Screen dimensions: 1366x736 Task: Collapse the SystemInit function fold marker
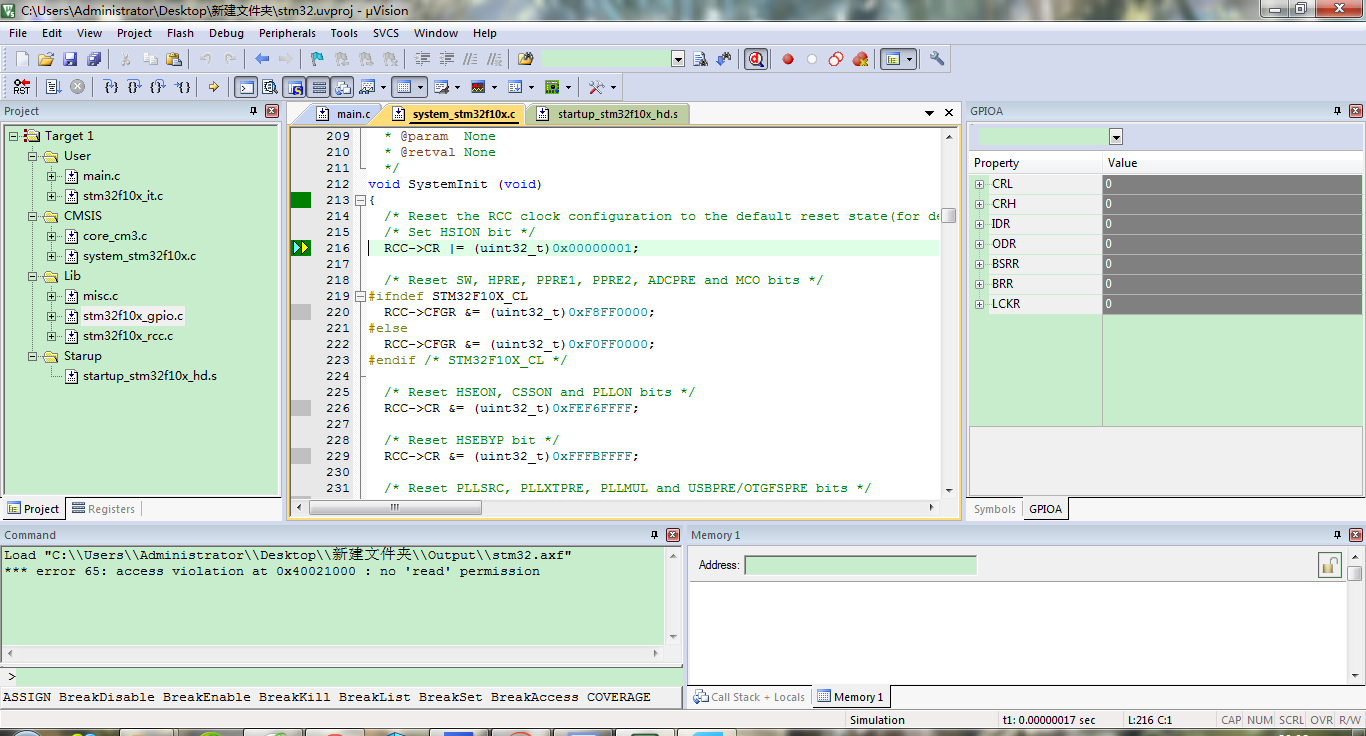click(361, 200)
